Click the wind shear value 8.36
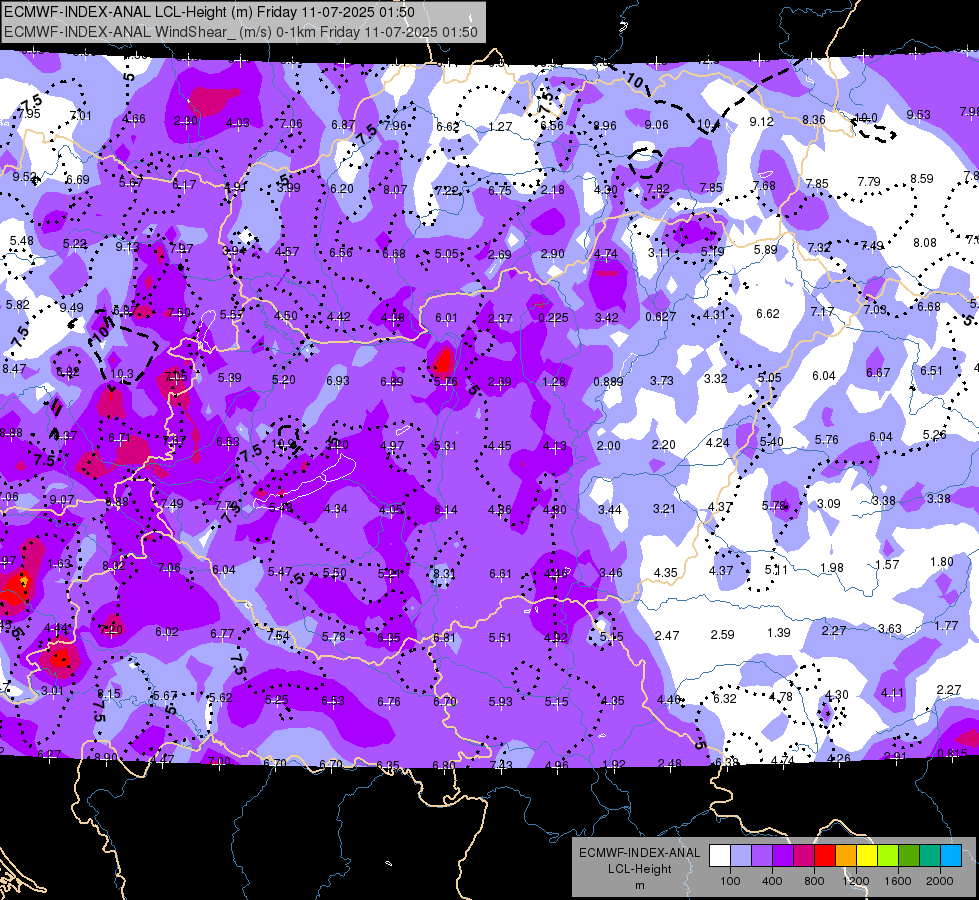The width and height of the screenshot is (979, 900). tap(814, 119)
